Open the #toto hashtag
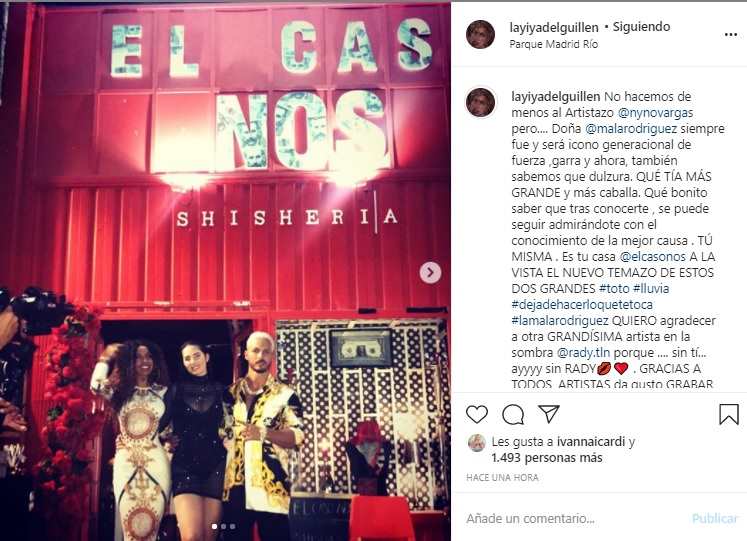This screenshot has height=541, width=747. [x=614, y=289]
